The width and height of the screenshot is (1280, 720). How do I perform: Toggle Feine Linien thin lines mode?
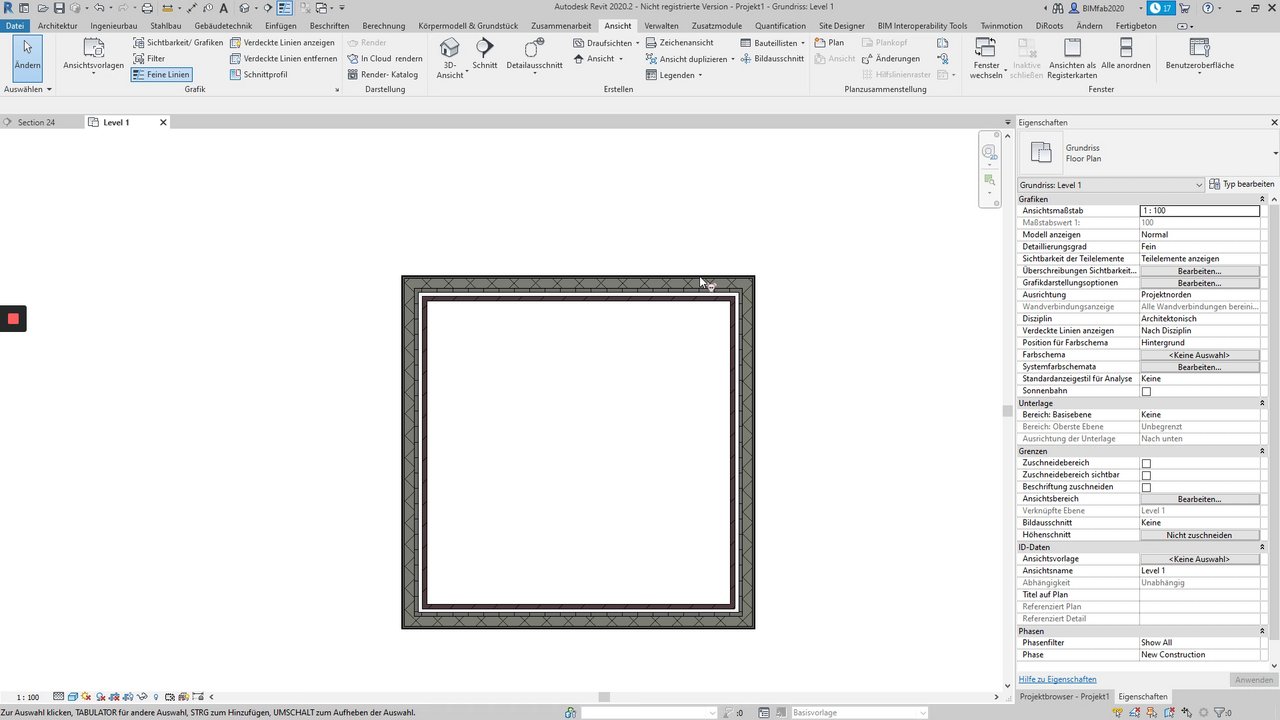tap(160, 75)
